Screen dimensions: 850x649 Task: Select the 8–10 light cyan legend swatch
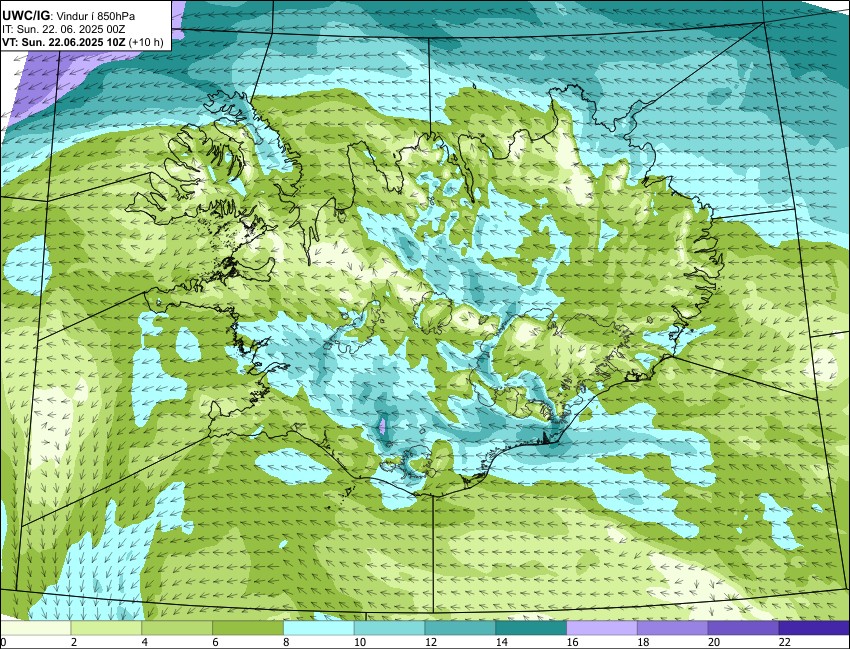(319, 628)
